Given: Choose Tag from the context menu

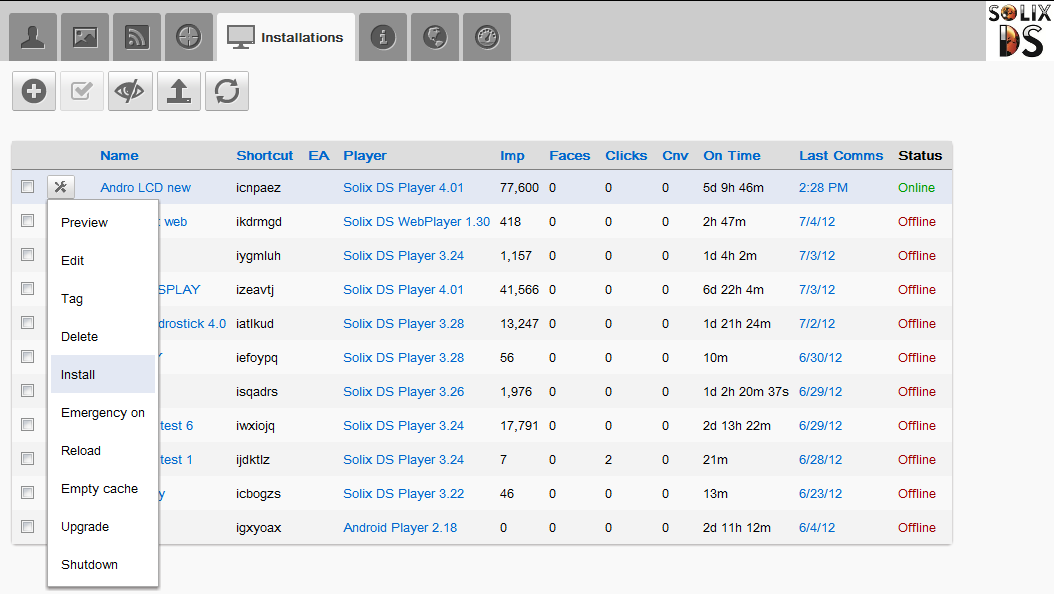Looking at the screenshot, I should point(103,298).
